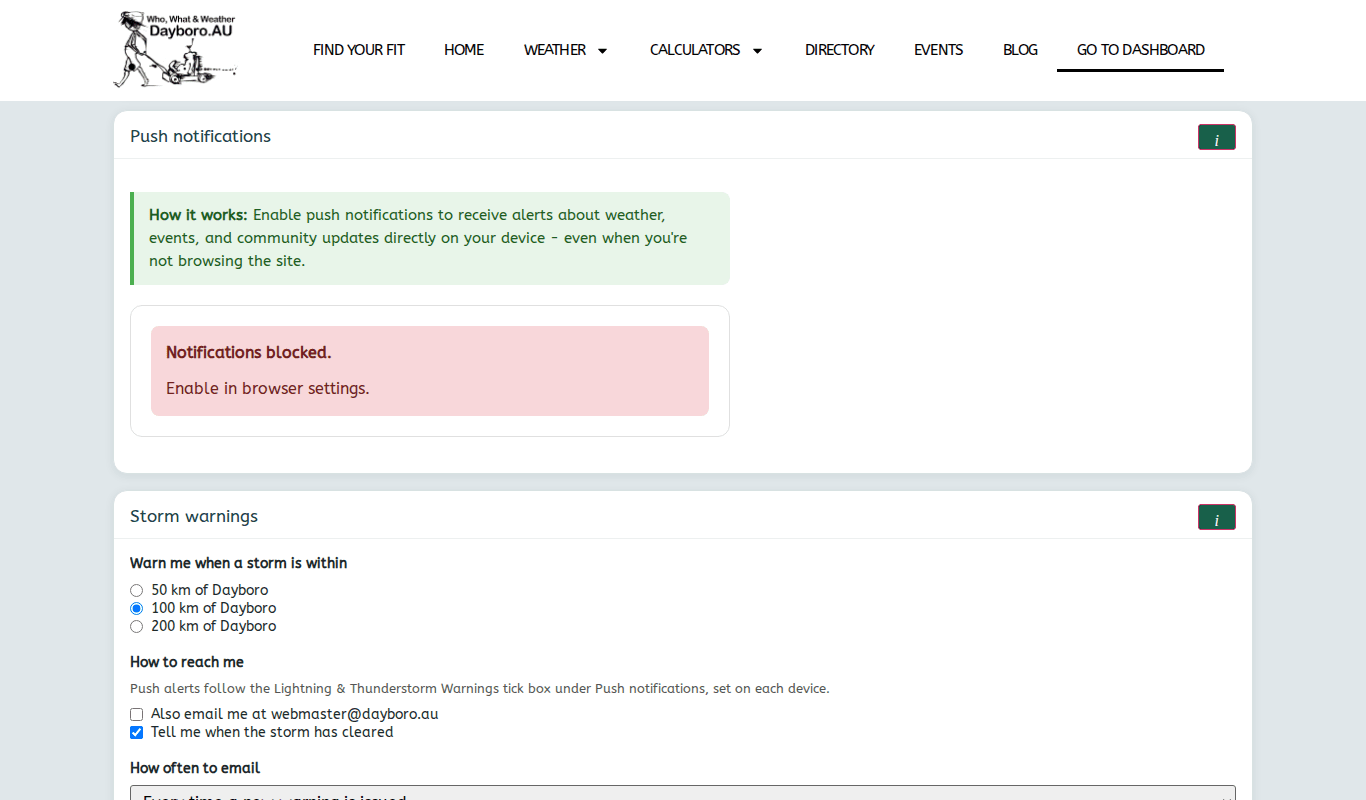Viewport: 1366px width, 800px height.
Task: Open the Directory menu item
Action: 840,50
